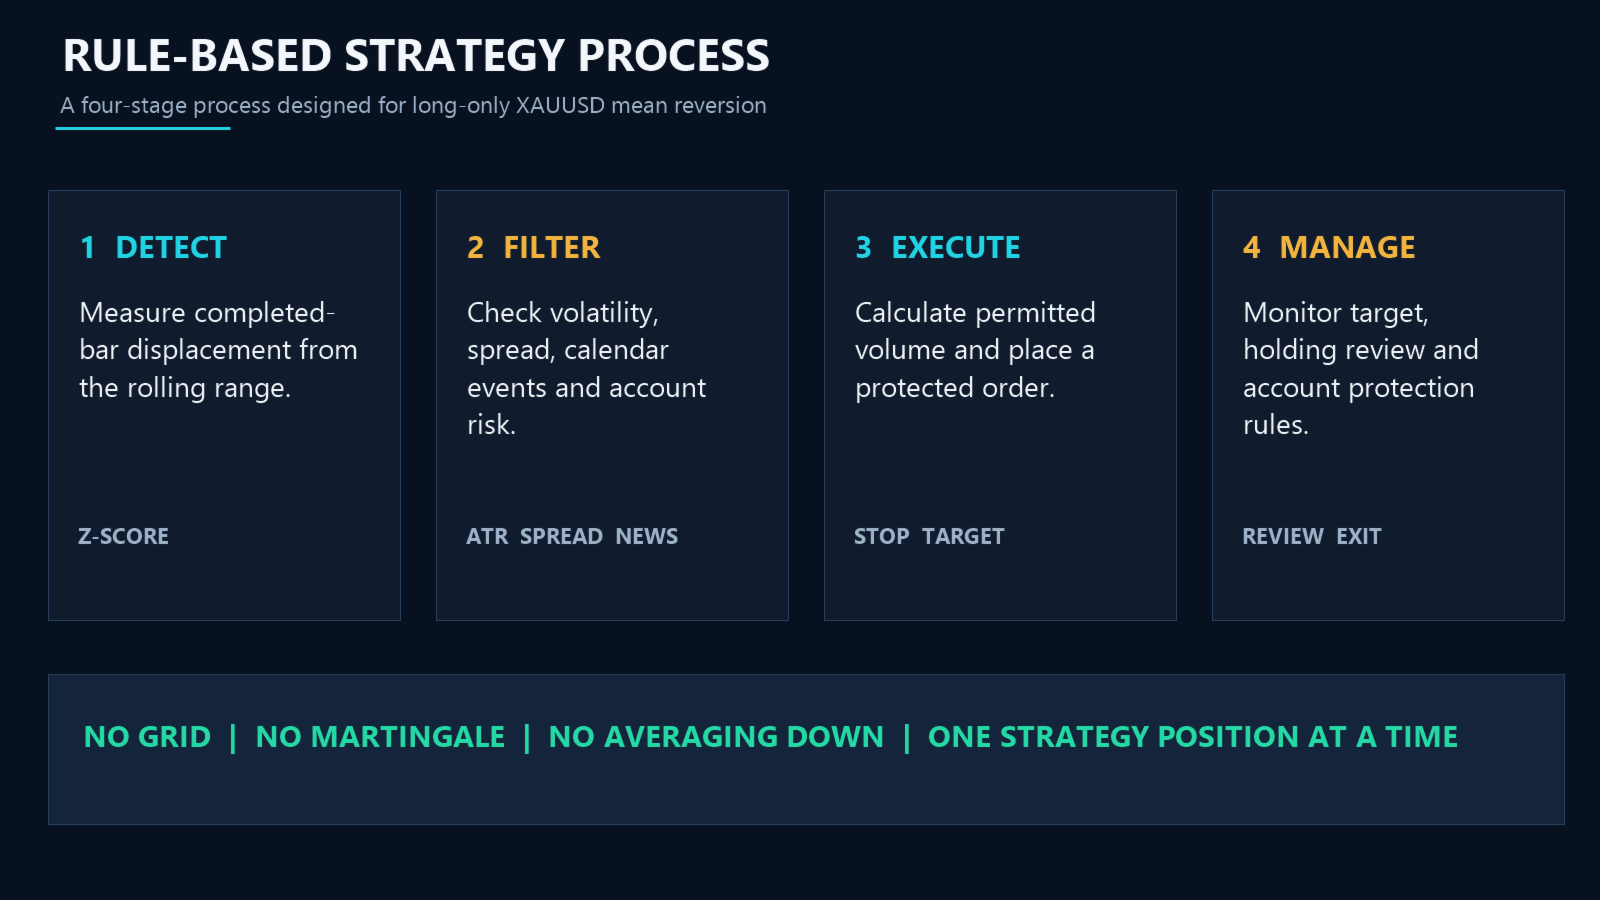Click the Rule-Based Strategy Process title

tap(416, 56)
